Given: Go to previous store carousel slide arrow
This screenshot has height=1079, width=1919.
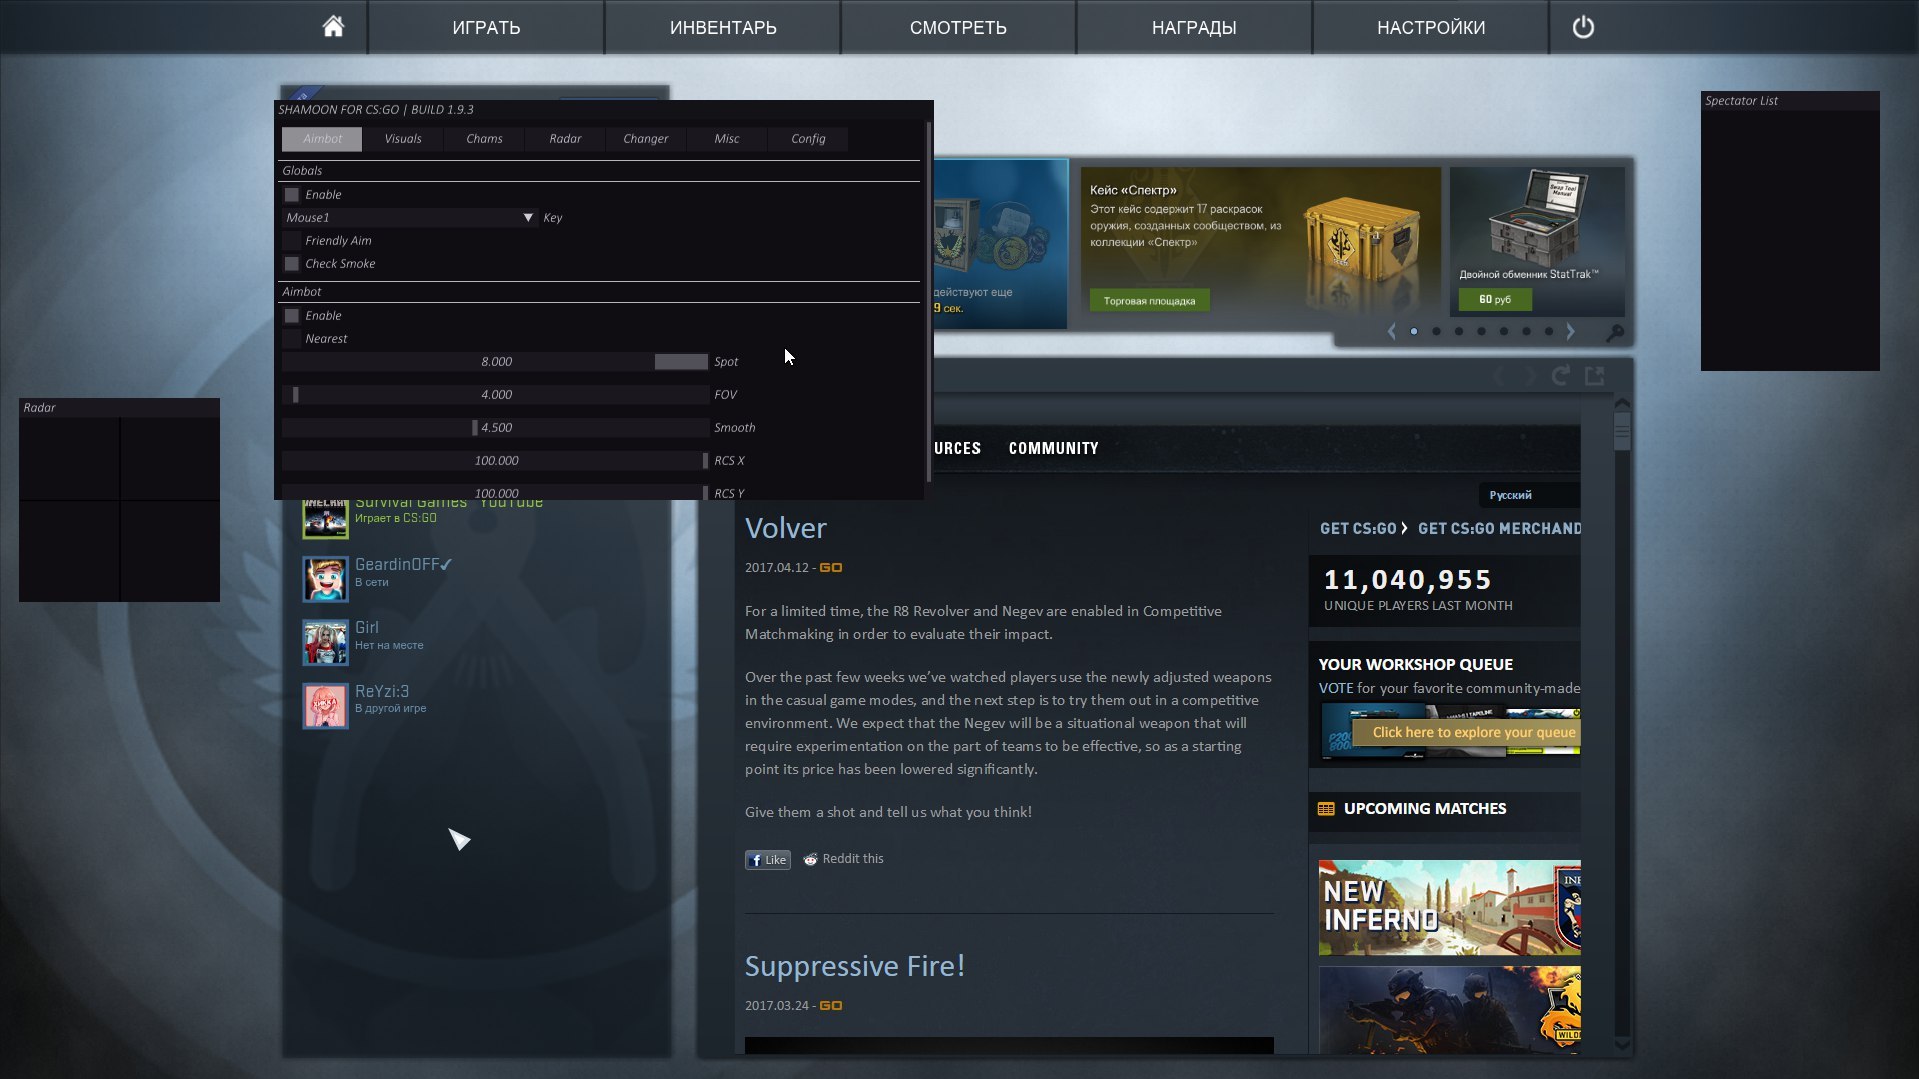Looking at the screenshot, I should coord(1391,331).
